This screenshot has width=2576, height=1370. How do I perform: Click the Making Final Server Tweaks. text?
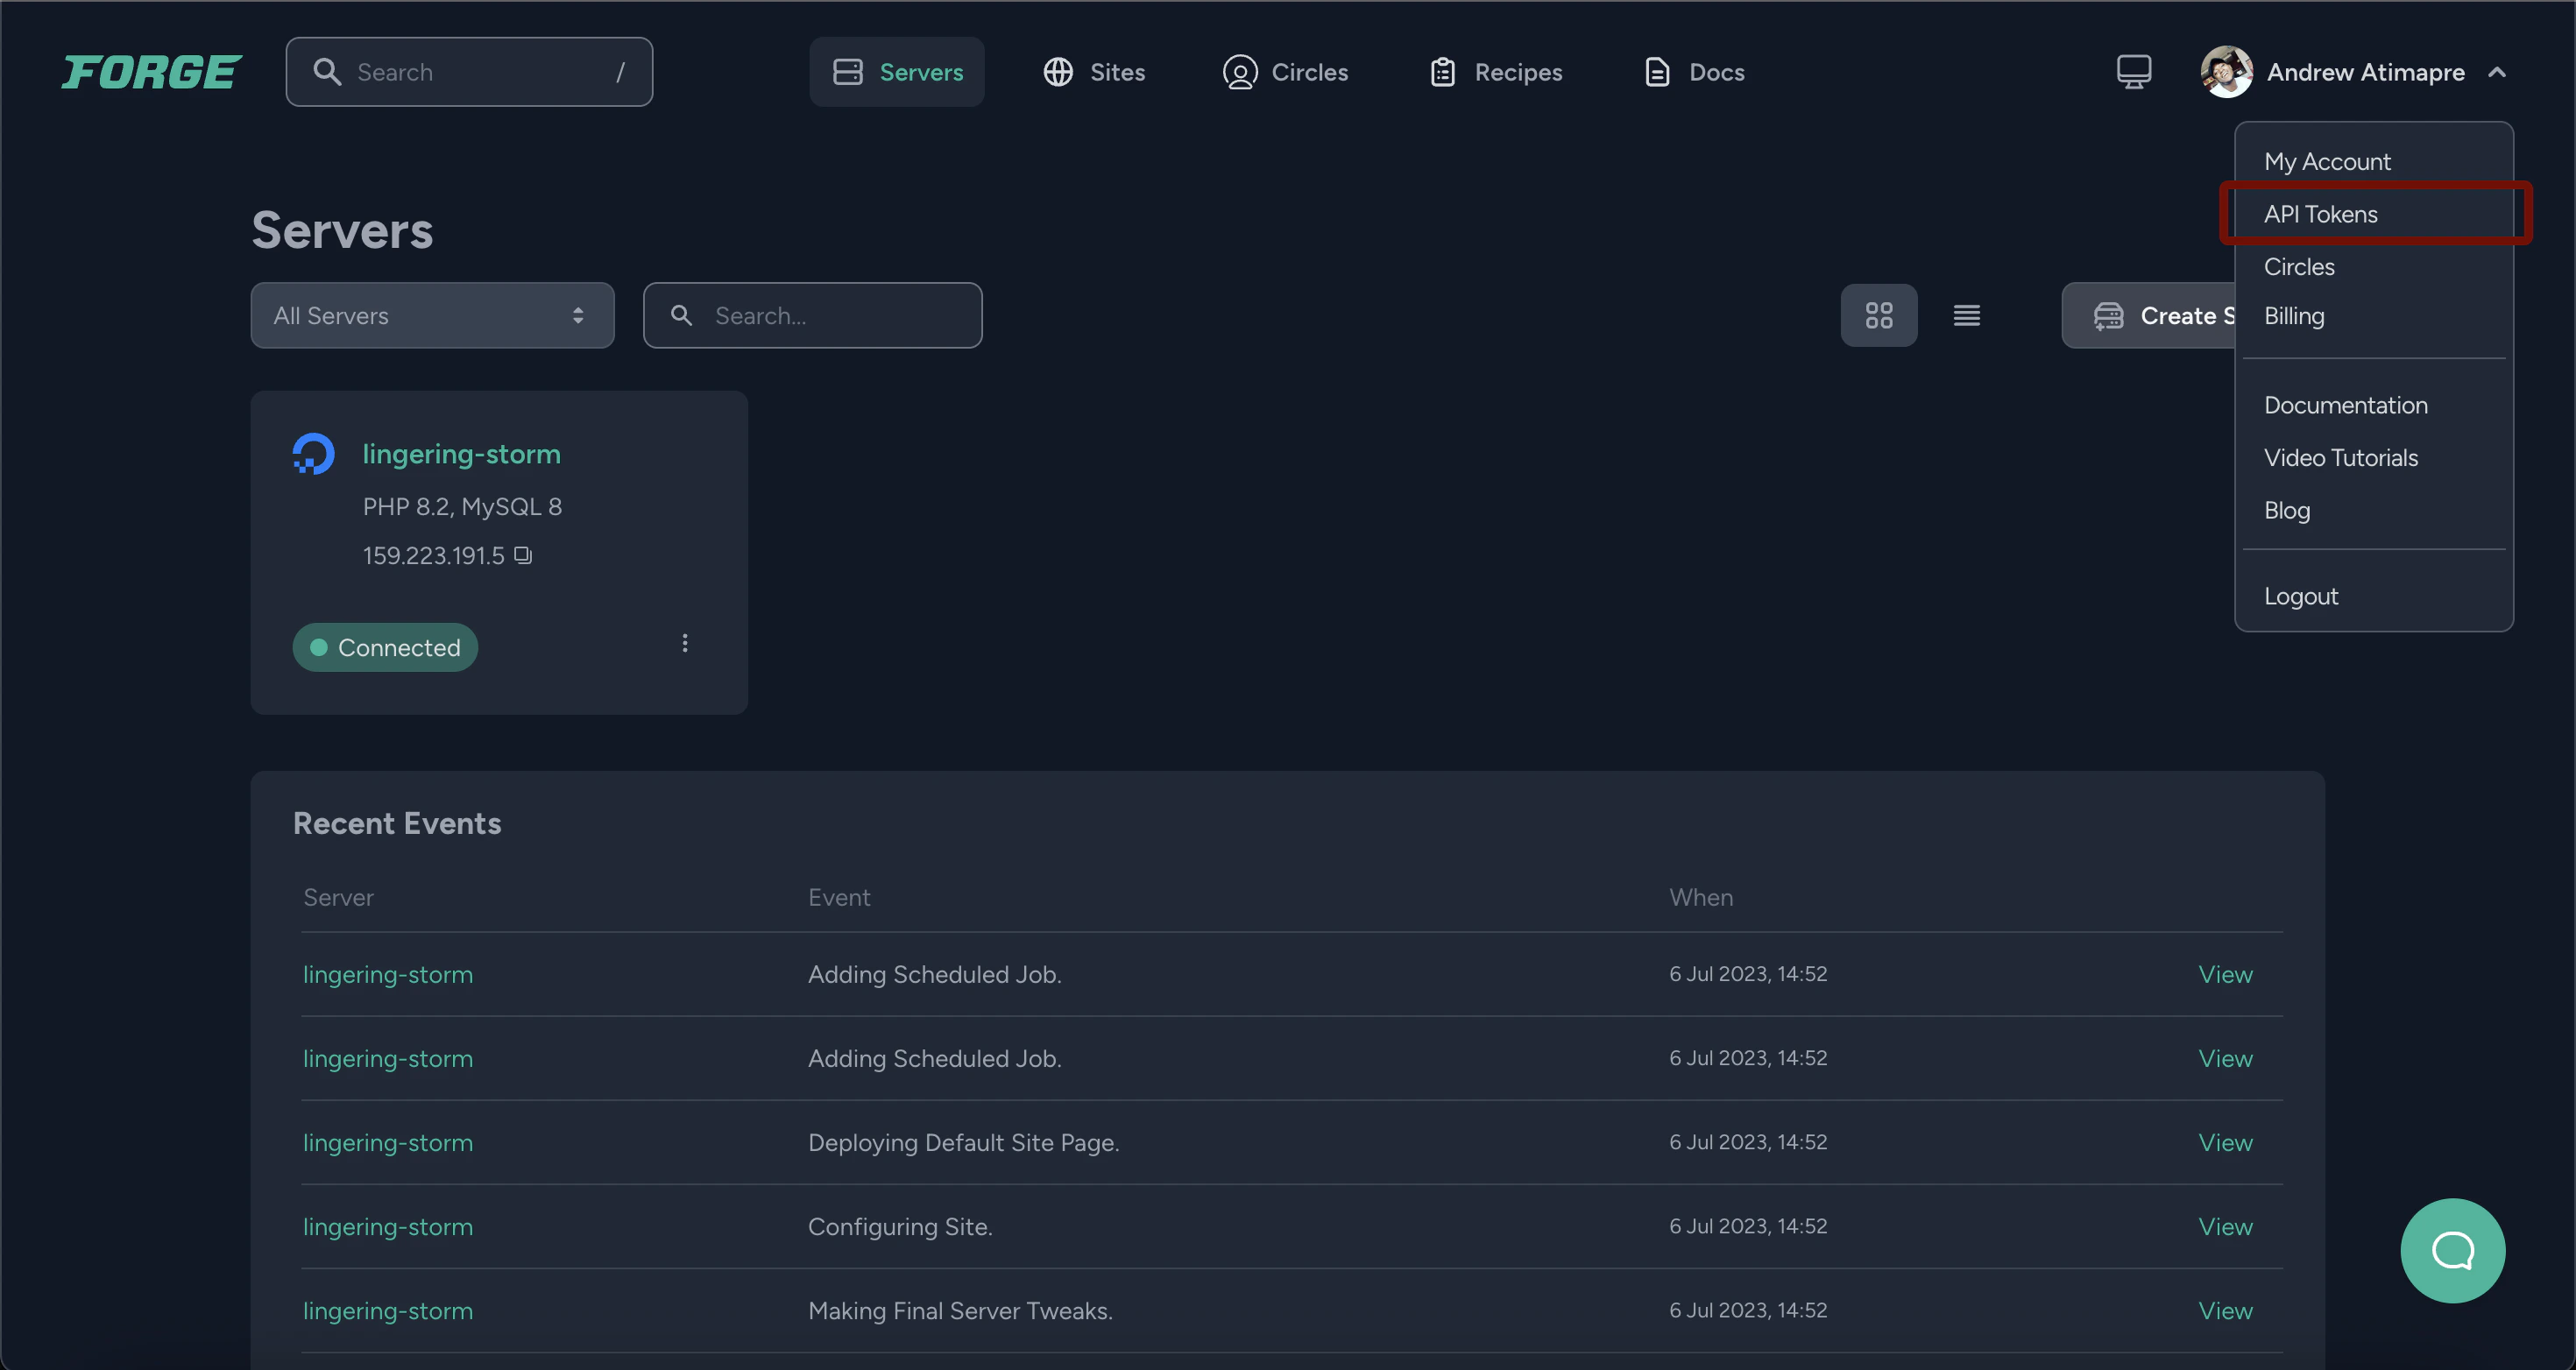pyautogui.click(x=960, y=1310)
